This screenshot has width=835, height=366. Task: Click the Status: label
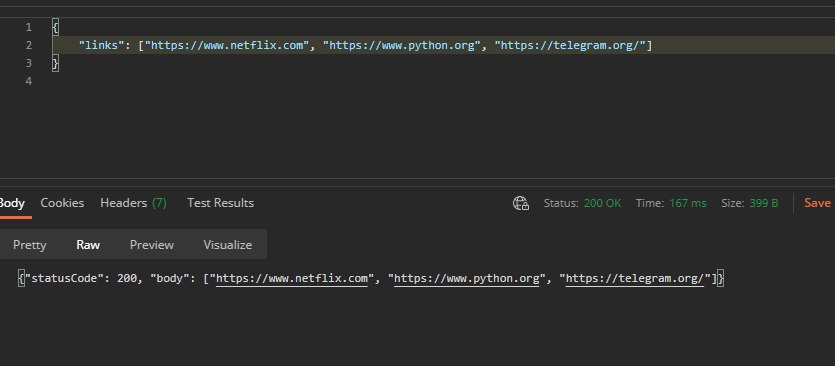[561, 203]
